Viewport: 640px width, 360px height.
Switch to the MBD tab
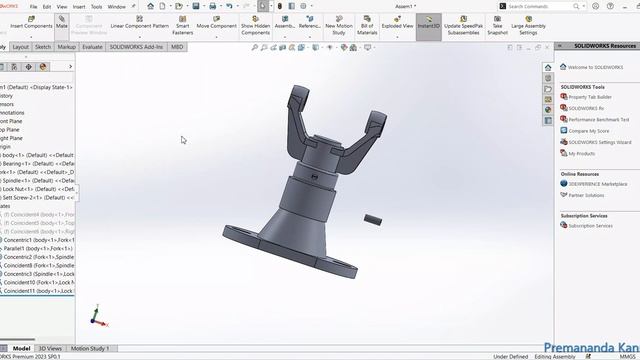point(177,47)
